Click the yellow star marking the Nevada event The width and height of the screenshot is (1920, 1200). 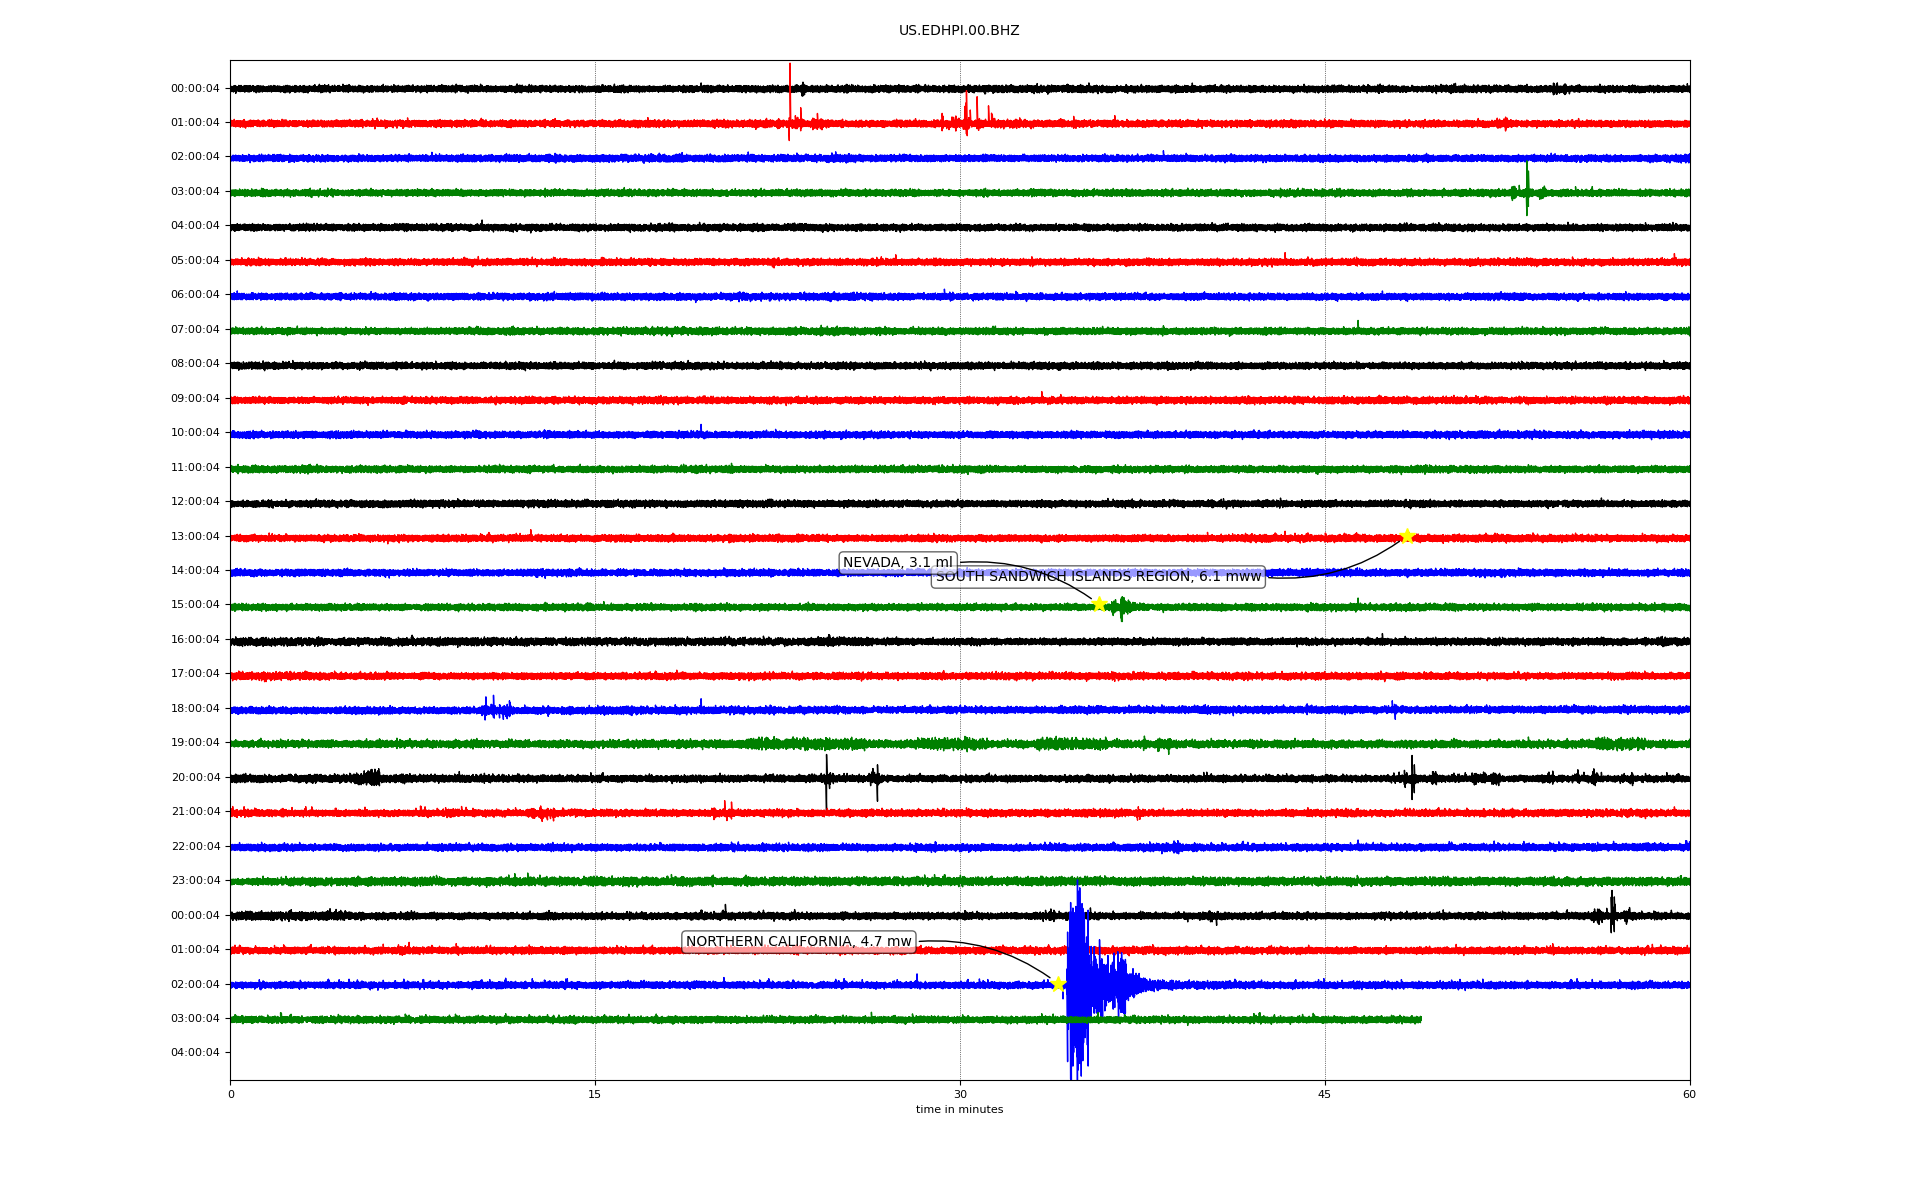(x=1099, y=604)
